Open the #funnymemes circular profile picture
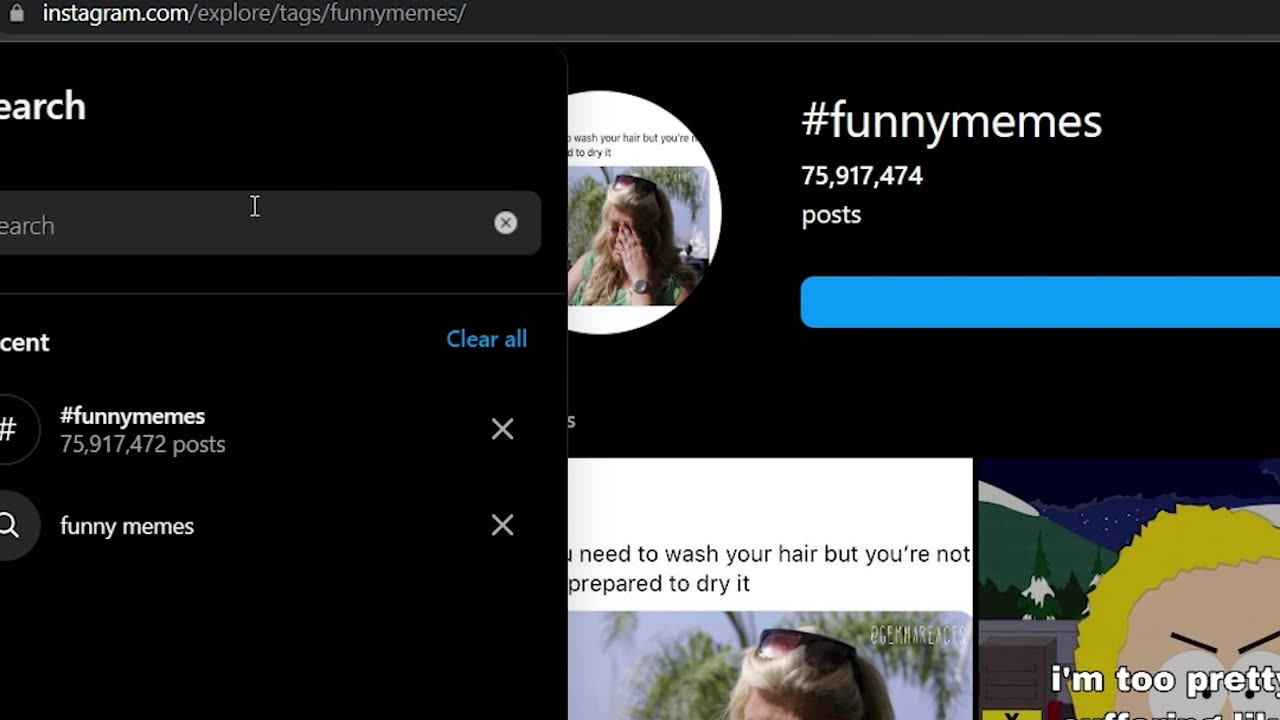The height and width of the screenshot is (720, 1280). tap(644, 212)
